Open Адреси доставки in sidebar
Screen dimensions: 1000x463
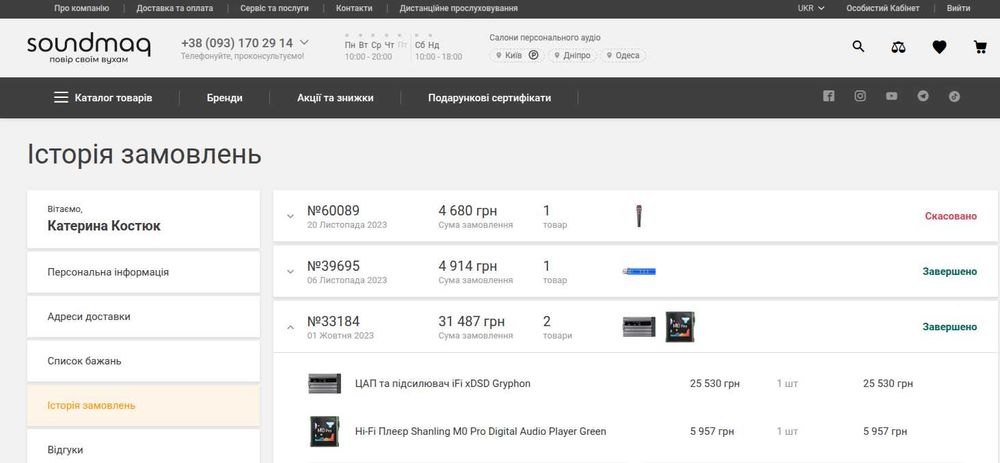click(x=143, y=316)
